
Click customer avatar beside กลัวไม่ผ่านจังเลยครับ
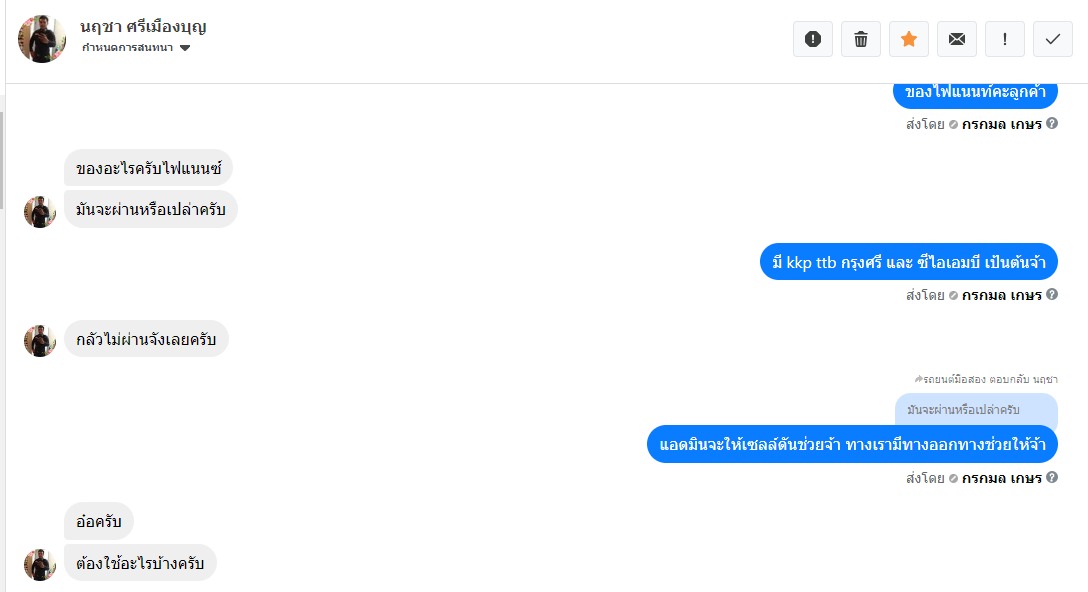tap(40, 341)
